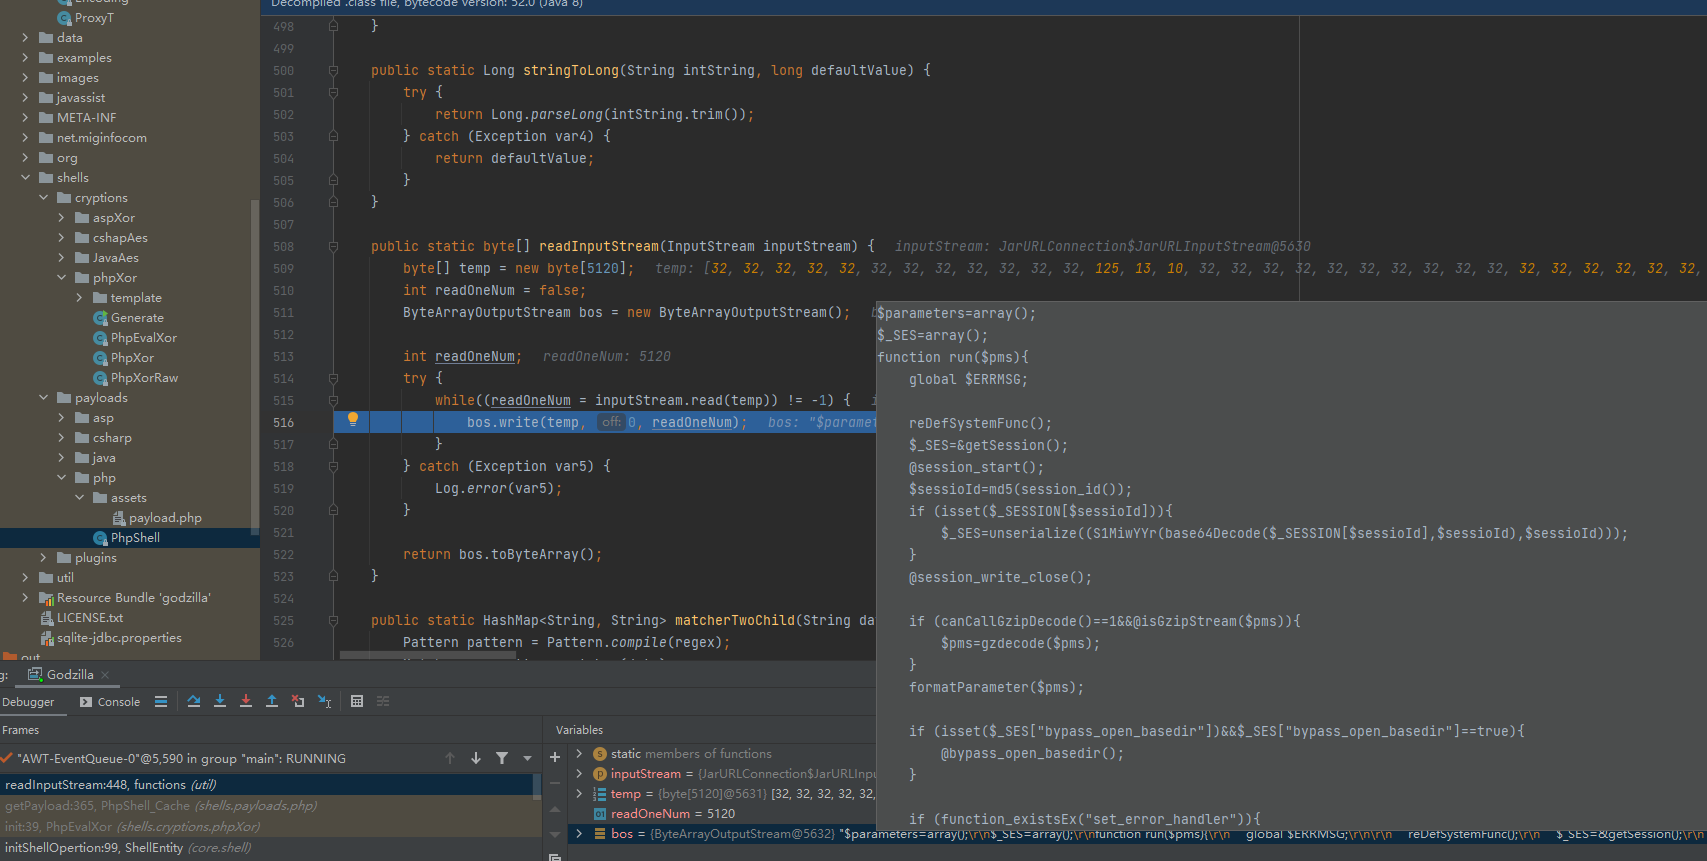
Task: Click the lightbulb intention icon on line 516
Action: (352, 419)
